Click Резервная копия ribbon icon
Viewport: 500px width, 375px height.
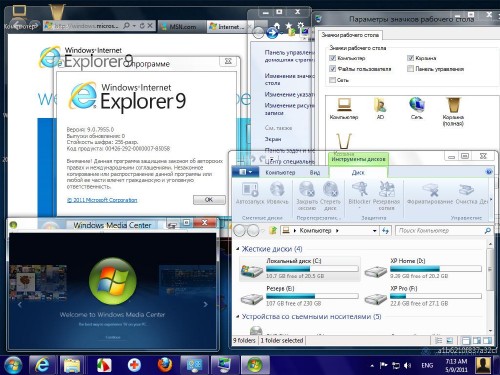pyautogui.click(x=386, y=196)
